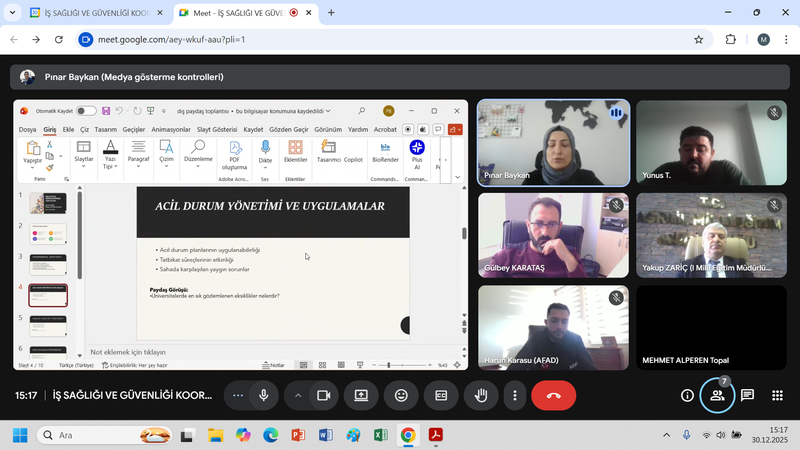Image resolution: width=800 pixels, height=450 pixels.
Task: Leave the call with red hang-up button
Action: coord(553,395)
